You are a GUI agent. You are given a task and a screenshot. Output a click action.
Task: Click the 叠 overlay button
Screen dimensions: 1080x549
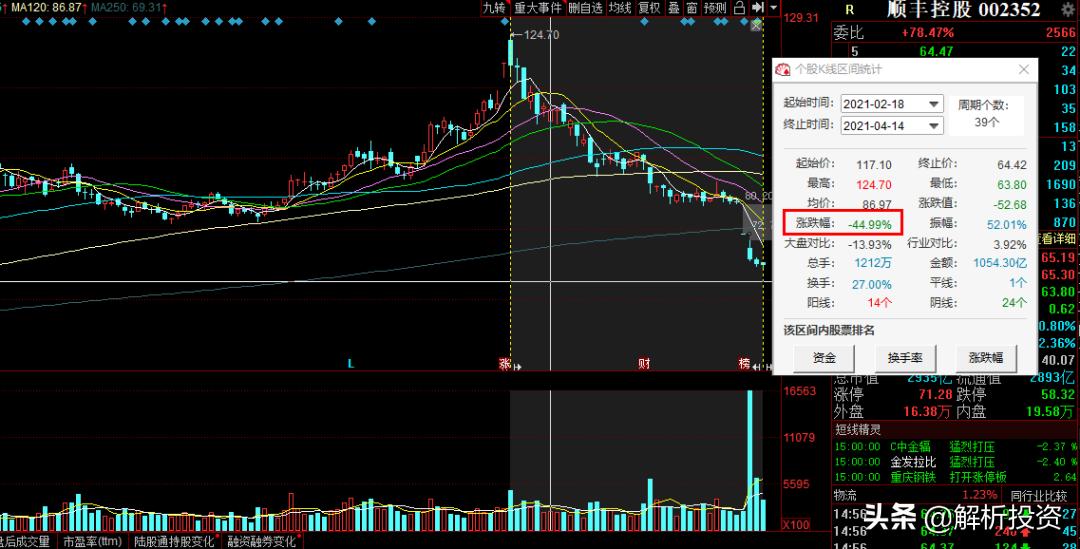(x=674, y=8)
